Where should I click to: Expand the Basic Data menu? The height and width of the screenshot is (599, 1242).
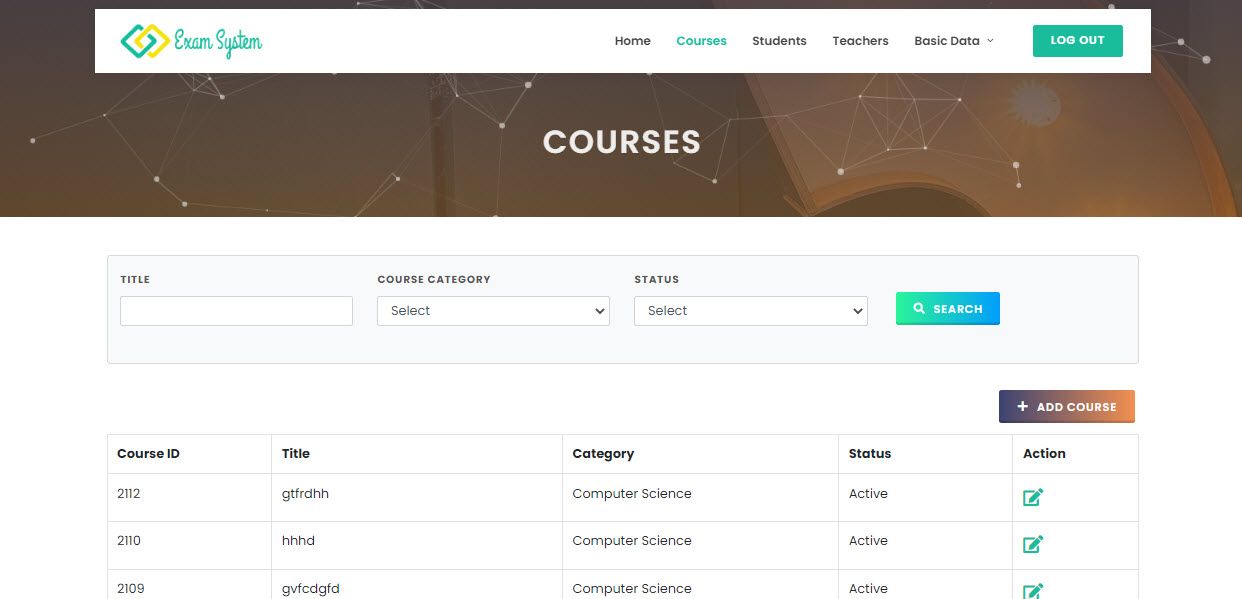[x=953, y=41]
